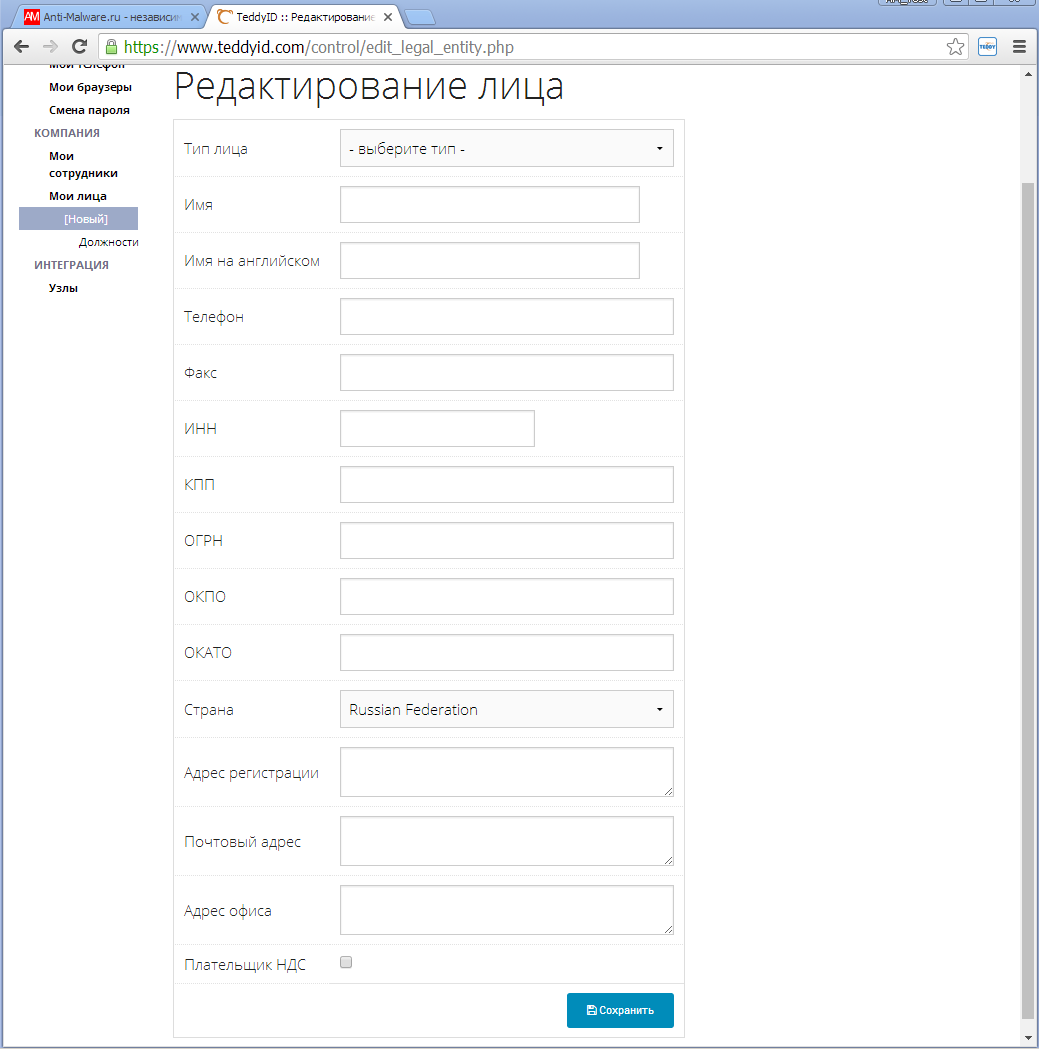The height and width of the screenshot is (1049, 1039).
Task: Click into Почтовый адрес textarea
Action: pyautogui.click(x=506, y=842)
